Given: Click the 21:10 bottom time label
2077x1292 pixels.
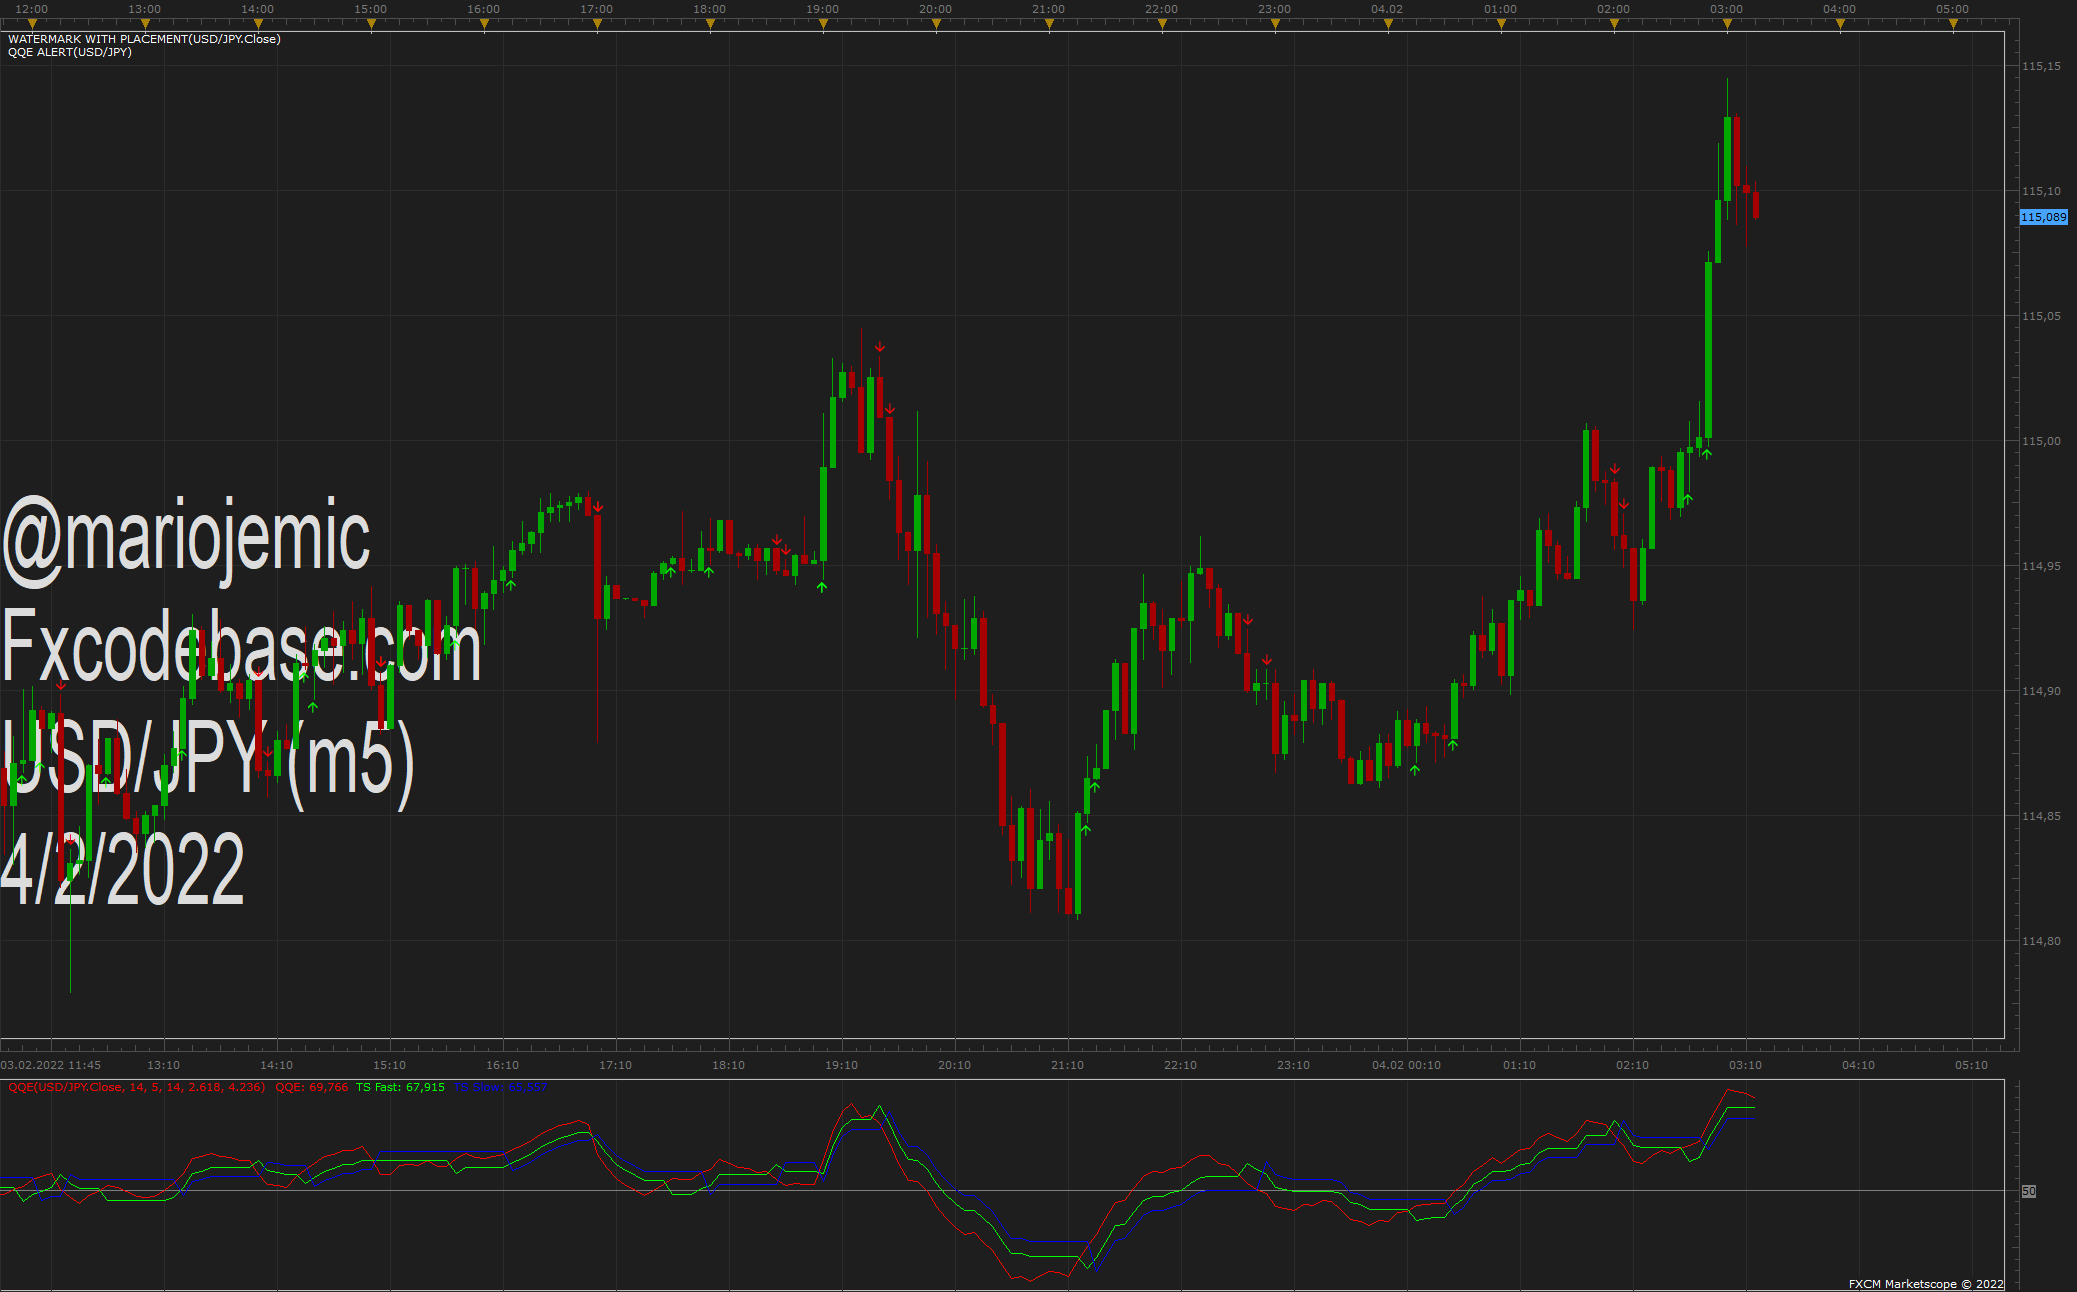Looking at the screenshot, I should pyautogui.click(x=1067, y=1065).
